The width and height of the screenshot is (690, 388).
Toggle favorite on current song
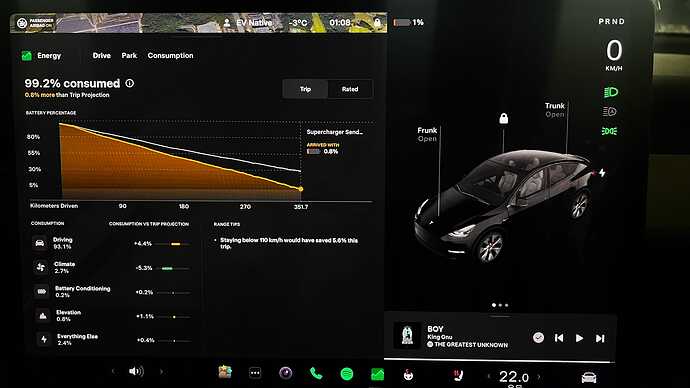[538, 337]
